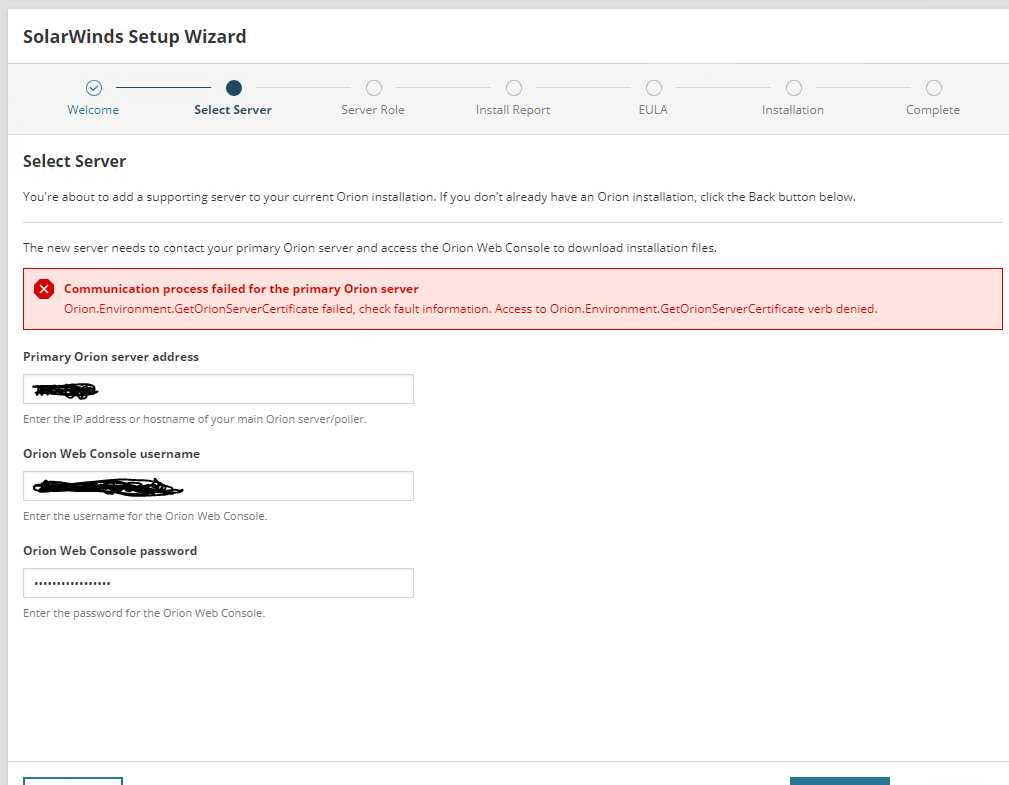Click the GetOrionServerCertificate verb denied error detail
This screenshot has height=785, width=1009.
[x=470, y=309]
